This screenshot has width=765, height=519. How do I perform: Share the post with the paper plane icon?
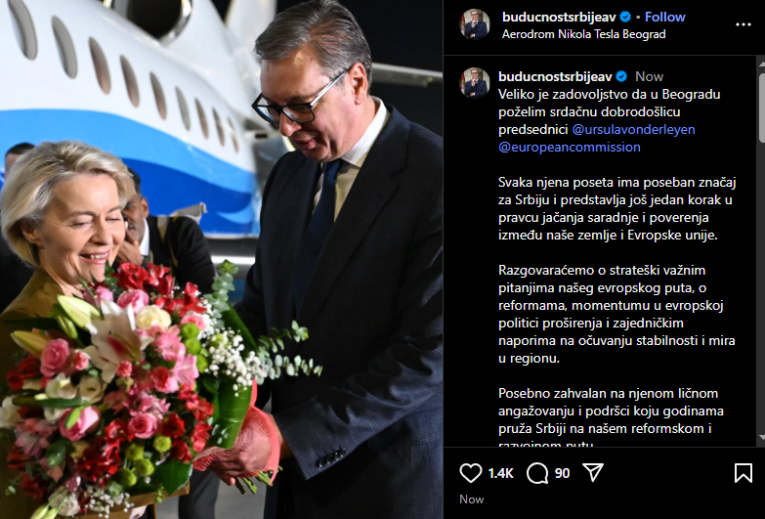click(x=593, y=472)
